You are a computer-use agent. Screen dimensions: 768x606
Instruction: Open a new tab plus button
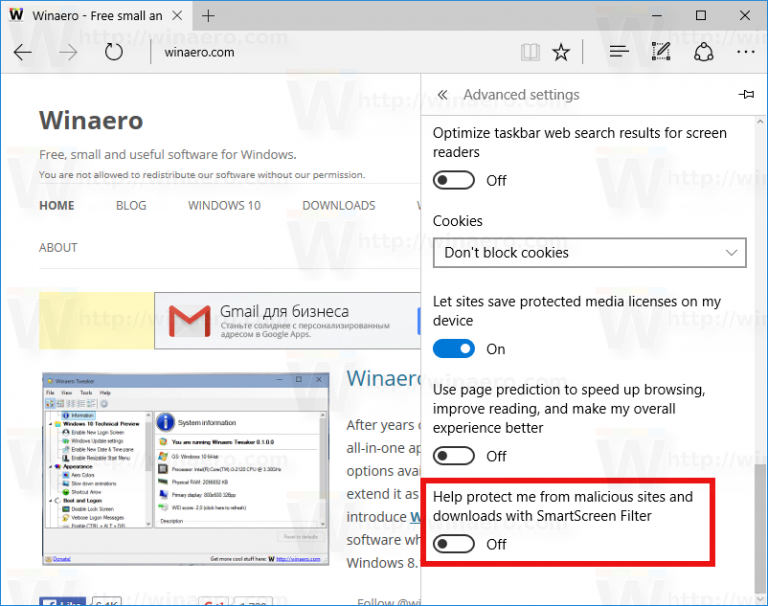pyautogui.click(x=208, y=16)
